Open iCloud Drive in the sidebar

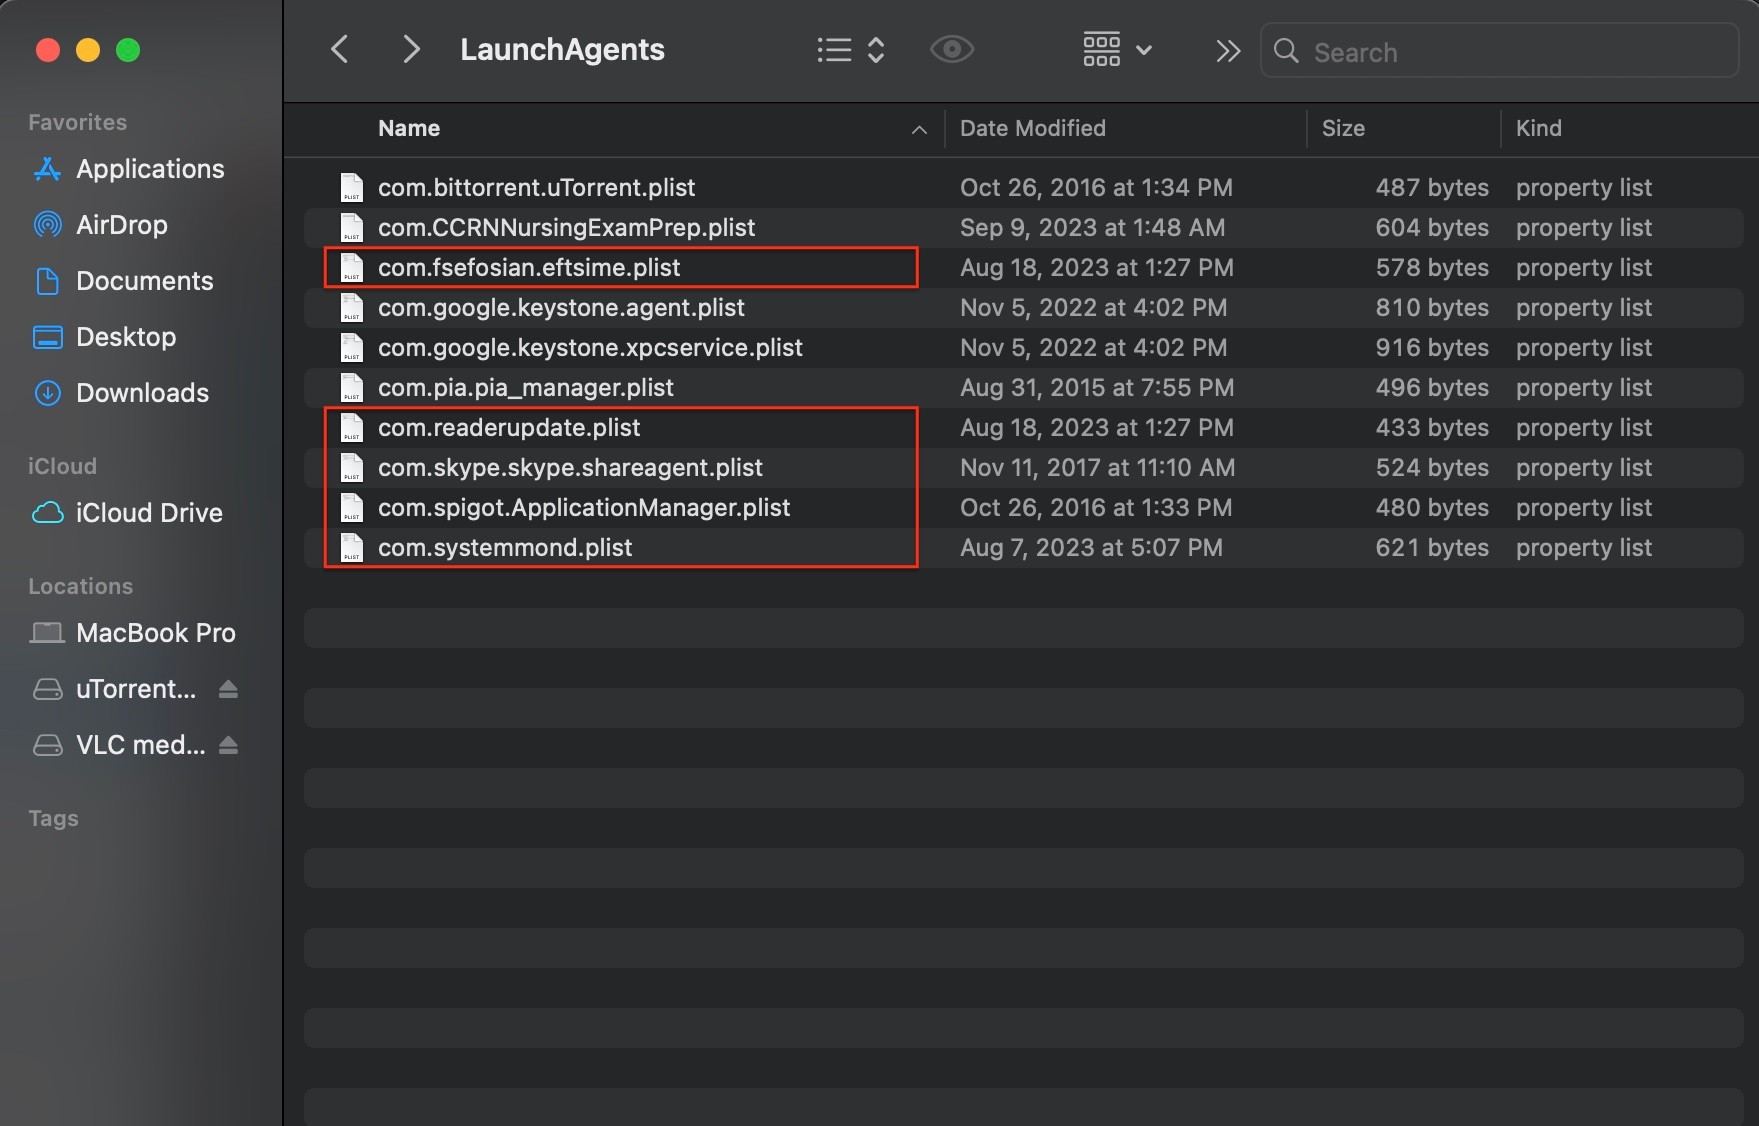127,513
